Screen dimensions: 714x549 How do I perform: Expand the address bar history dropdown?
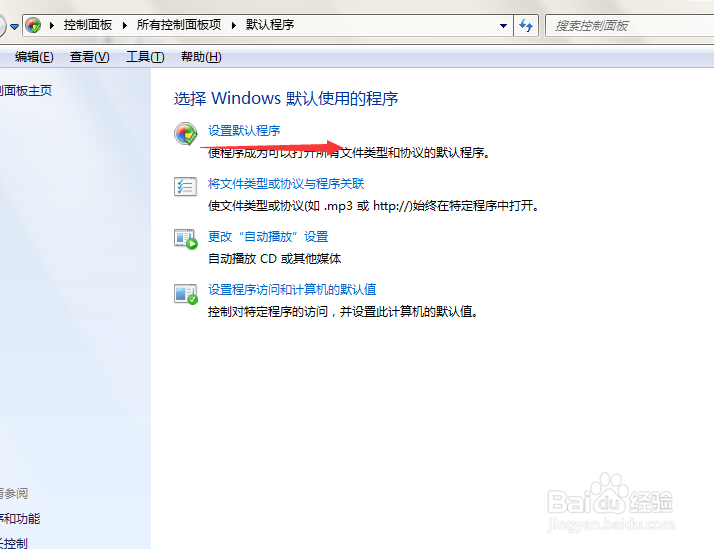[503, 26]
